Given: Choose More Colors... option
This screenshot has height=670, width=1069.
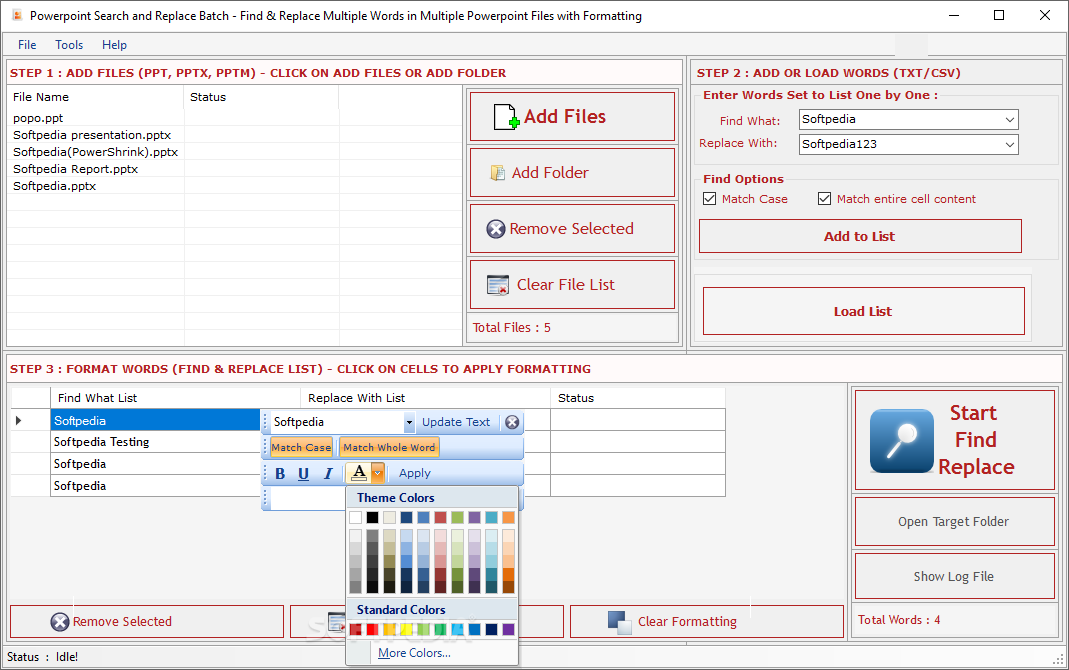Looking at the screenshot, I should click(x=414, y=653).
